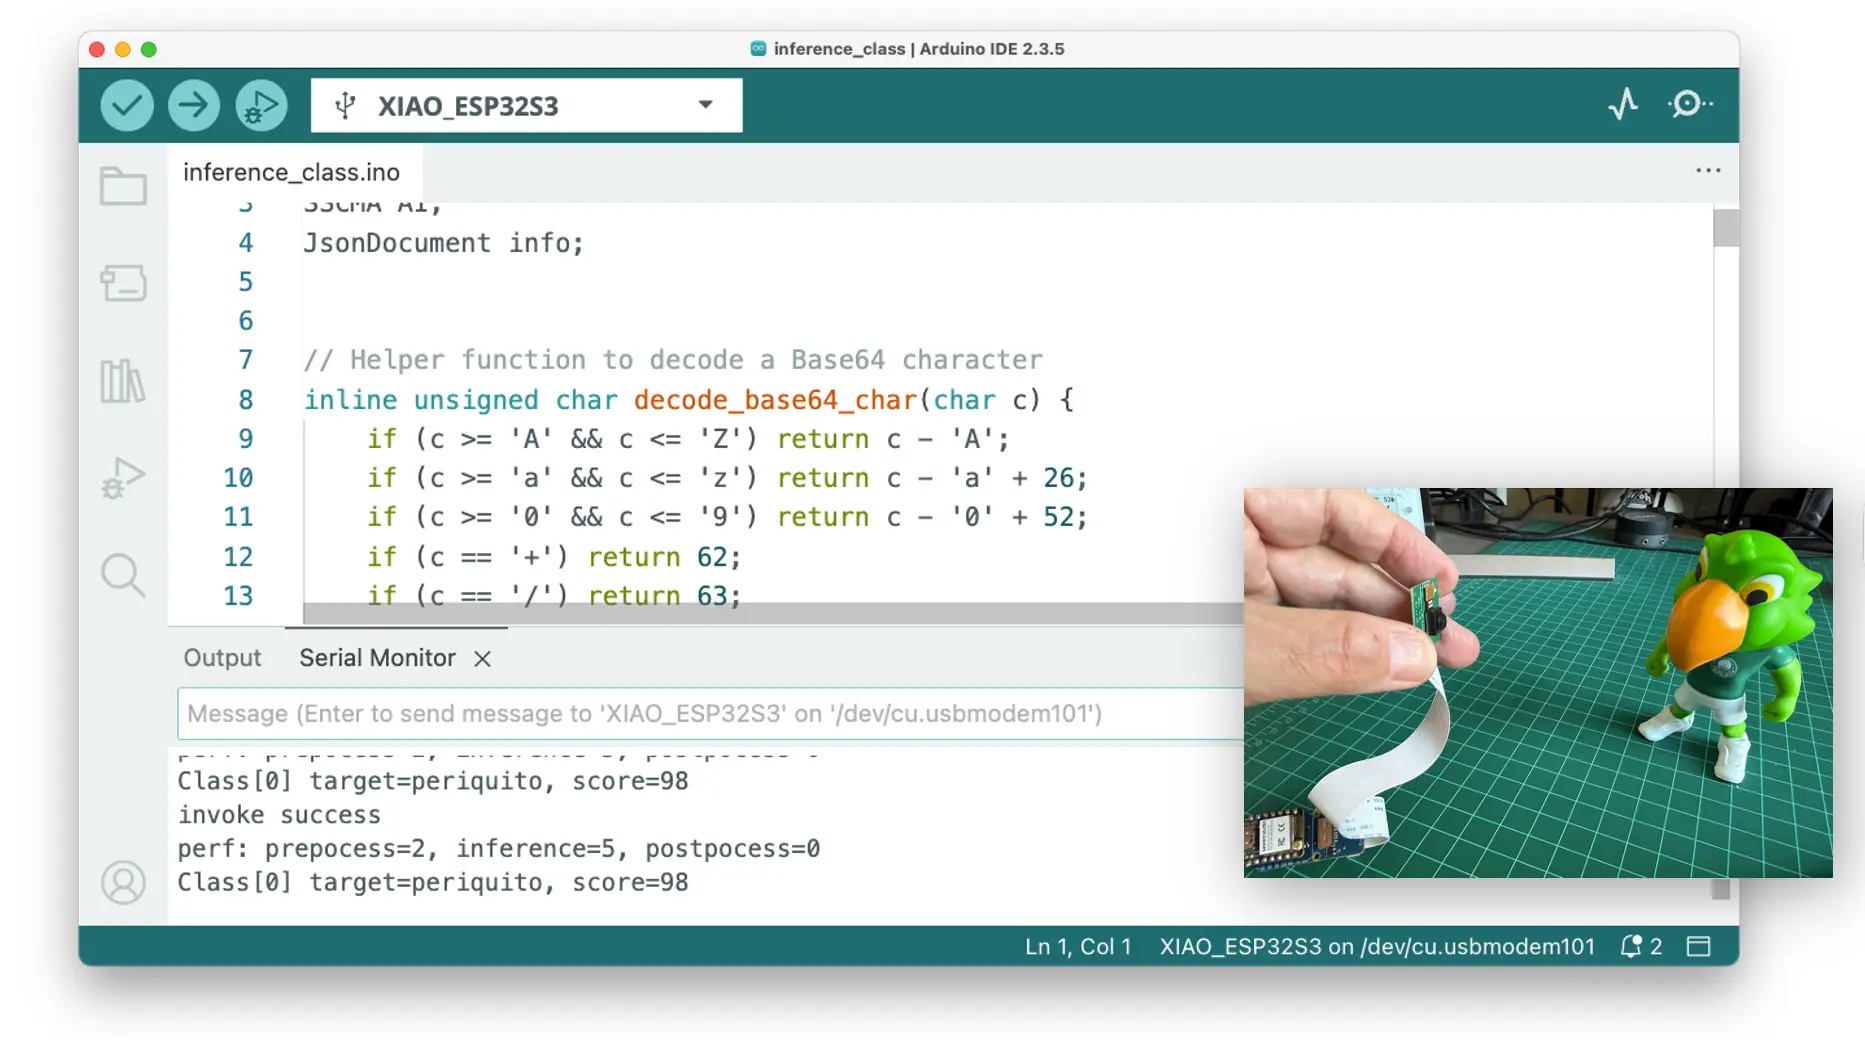1865x1040 pixels.
Task: Open the Serial Plotter
Action: point(1622,104)
